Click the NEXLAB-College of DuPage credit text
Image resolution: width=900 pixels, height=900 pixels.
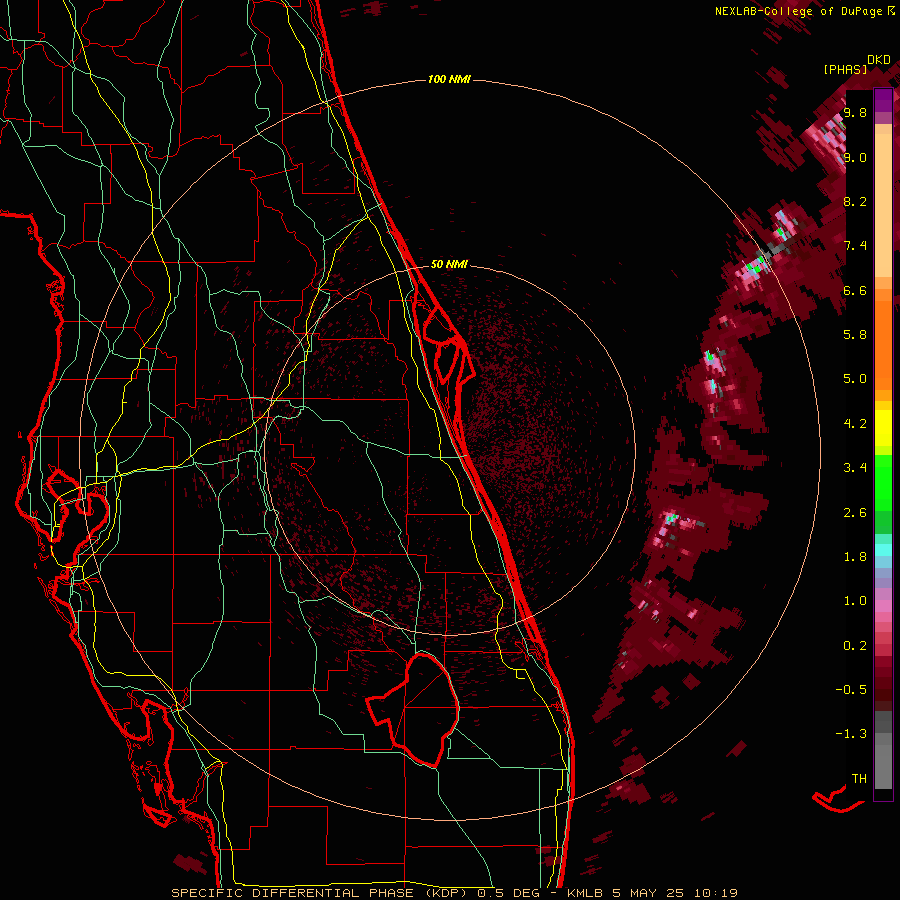[x=798, y=11]
